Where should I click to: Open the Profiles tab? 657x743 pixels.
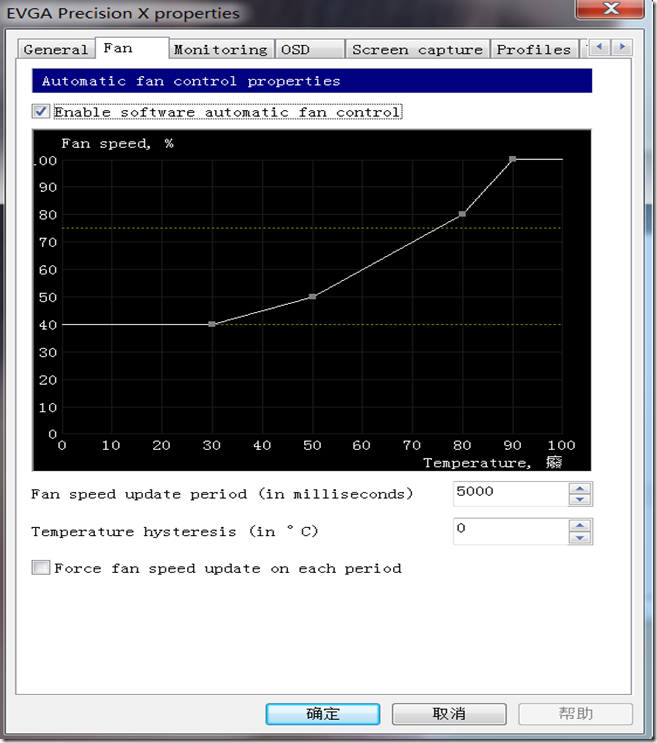[534, 49]
